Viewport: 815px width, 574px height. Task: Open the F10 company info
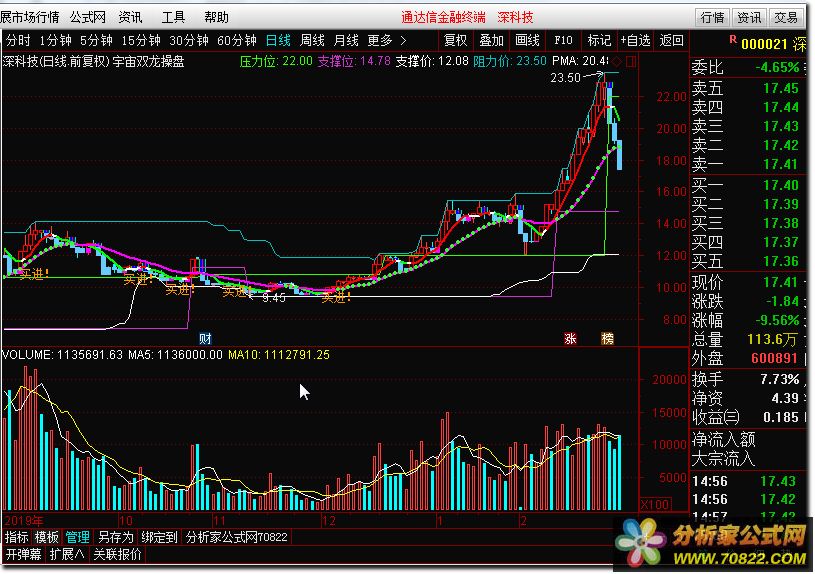(x=563, y=40)
